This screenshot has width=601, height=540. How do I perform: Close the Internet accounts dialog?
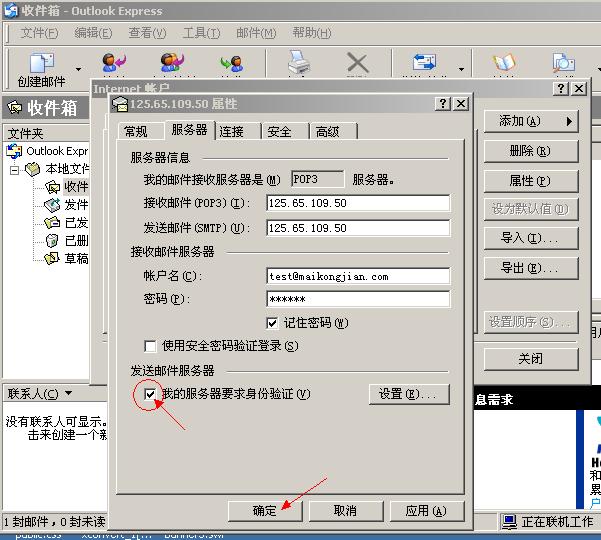579,89
